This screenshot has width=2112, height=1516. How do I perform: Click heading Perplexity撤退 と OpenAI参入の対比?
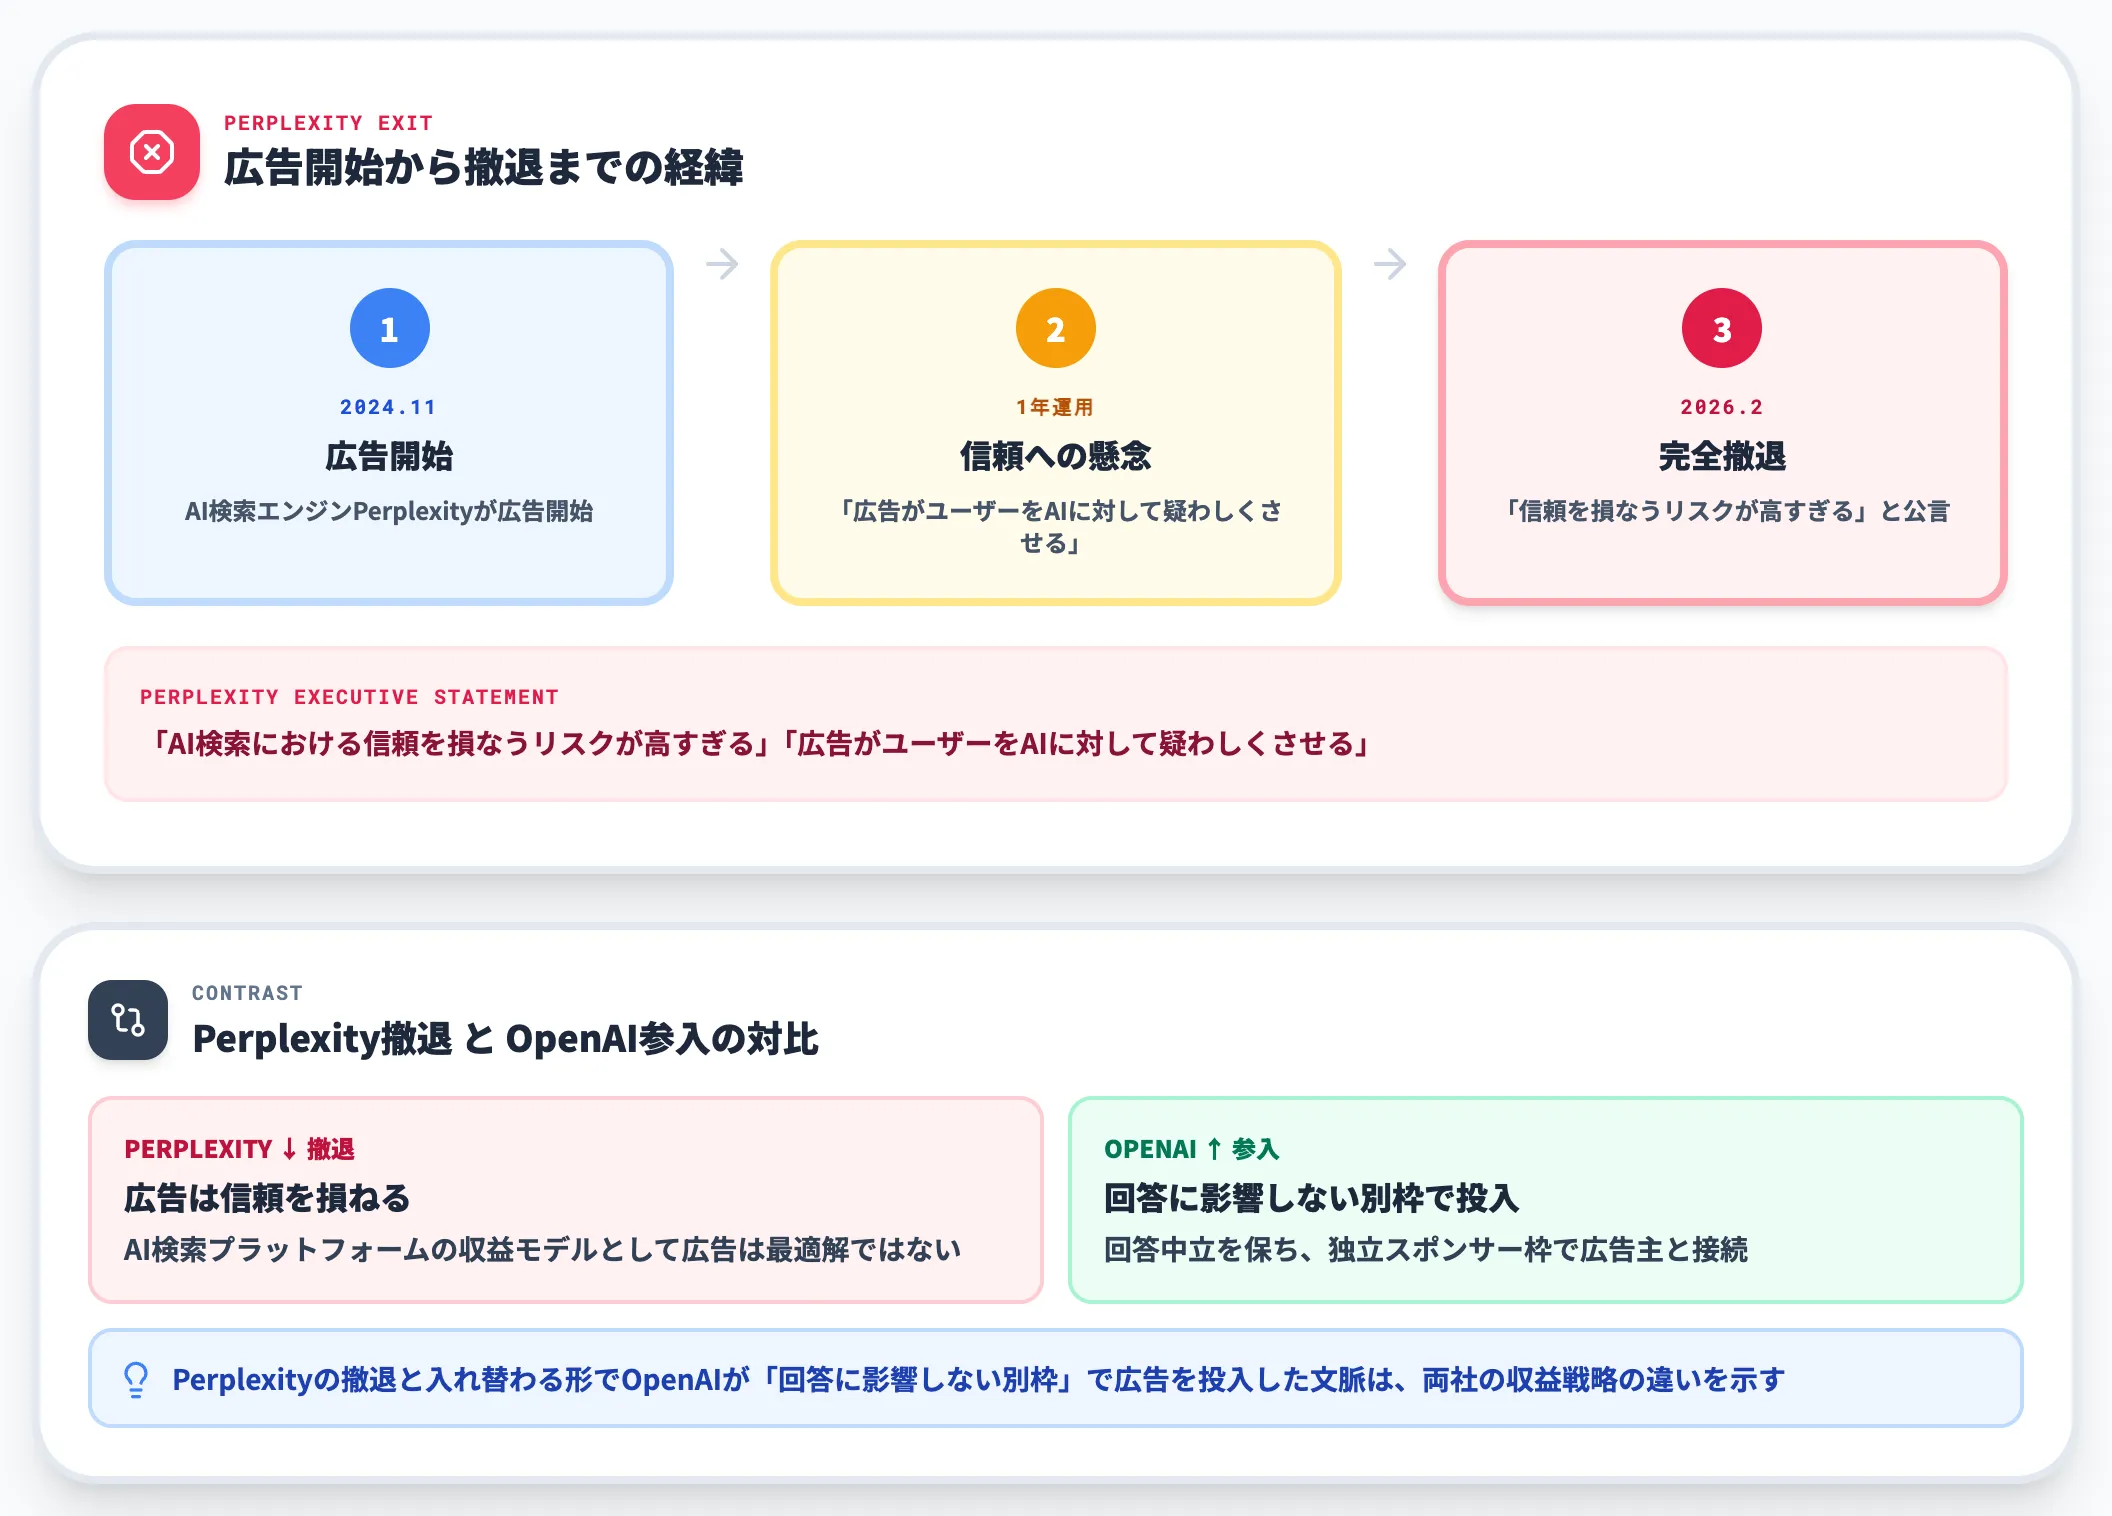[506, 1039]
